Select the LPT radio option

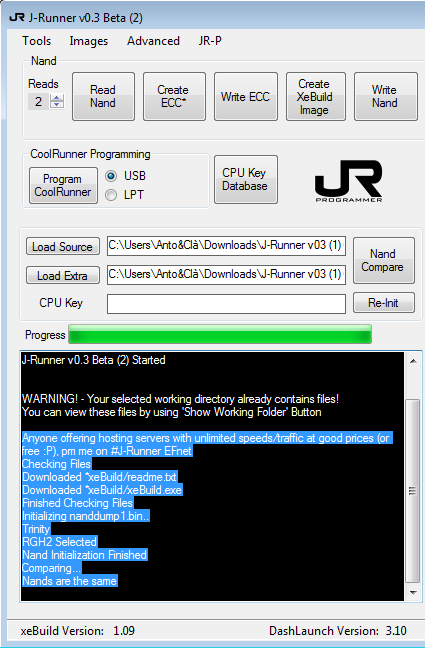point(111,195)
